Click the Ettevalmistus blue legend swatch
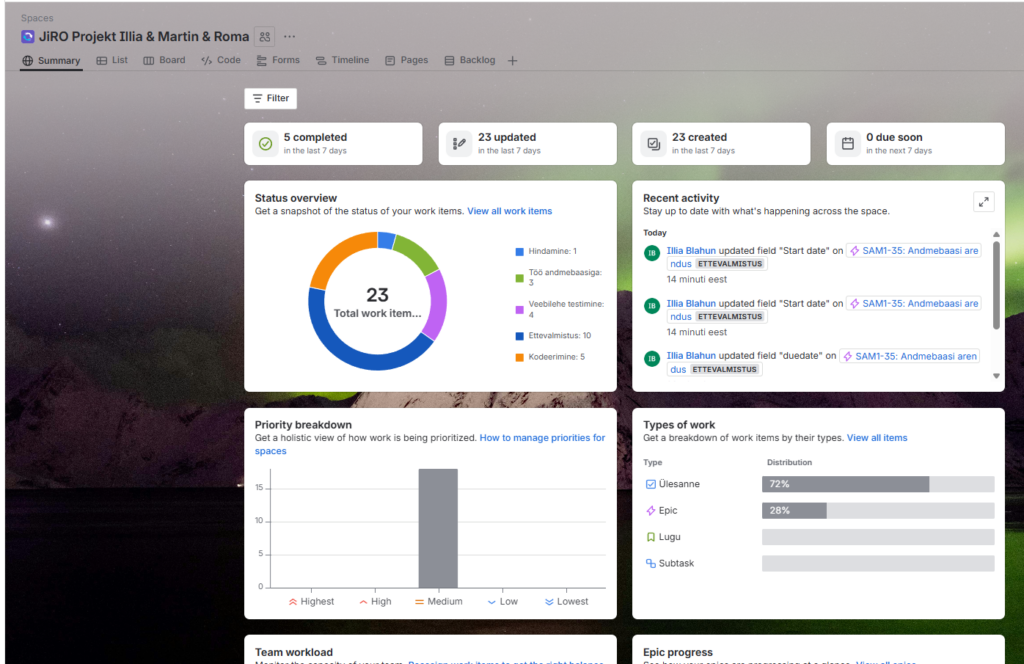This screenshot has width=1024, height=664. click(x=520, y=336)
